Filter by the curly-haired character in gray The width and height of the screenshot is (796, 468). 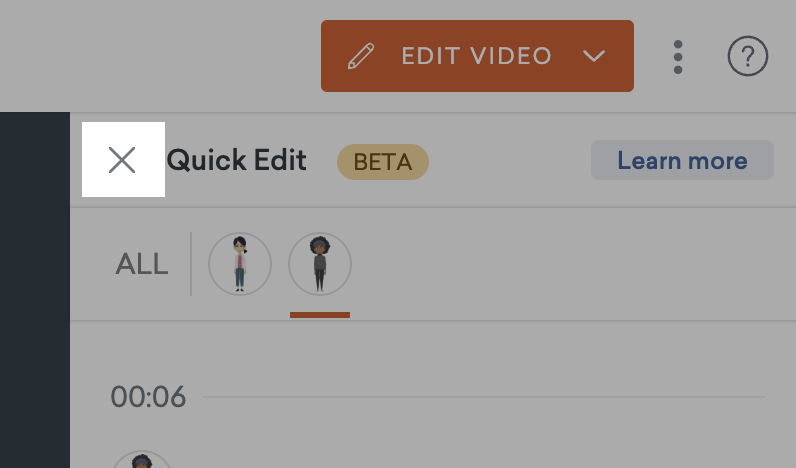[x=320, y=264]
